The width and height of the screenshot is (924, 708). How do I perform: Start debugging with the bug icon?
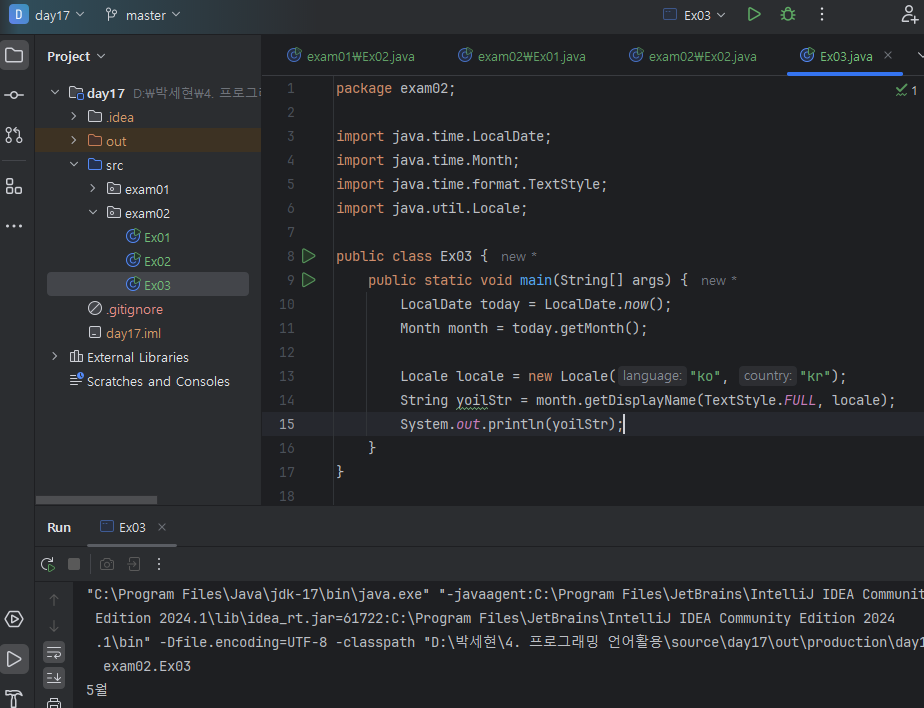tap(788, 14)
